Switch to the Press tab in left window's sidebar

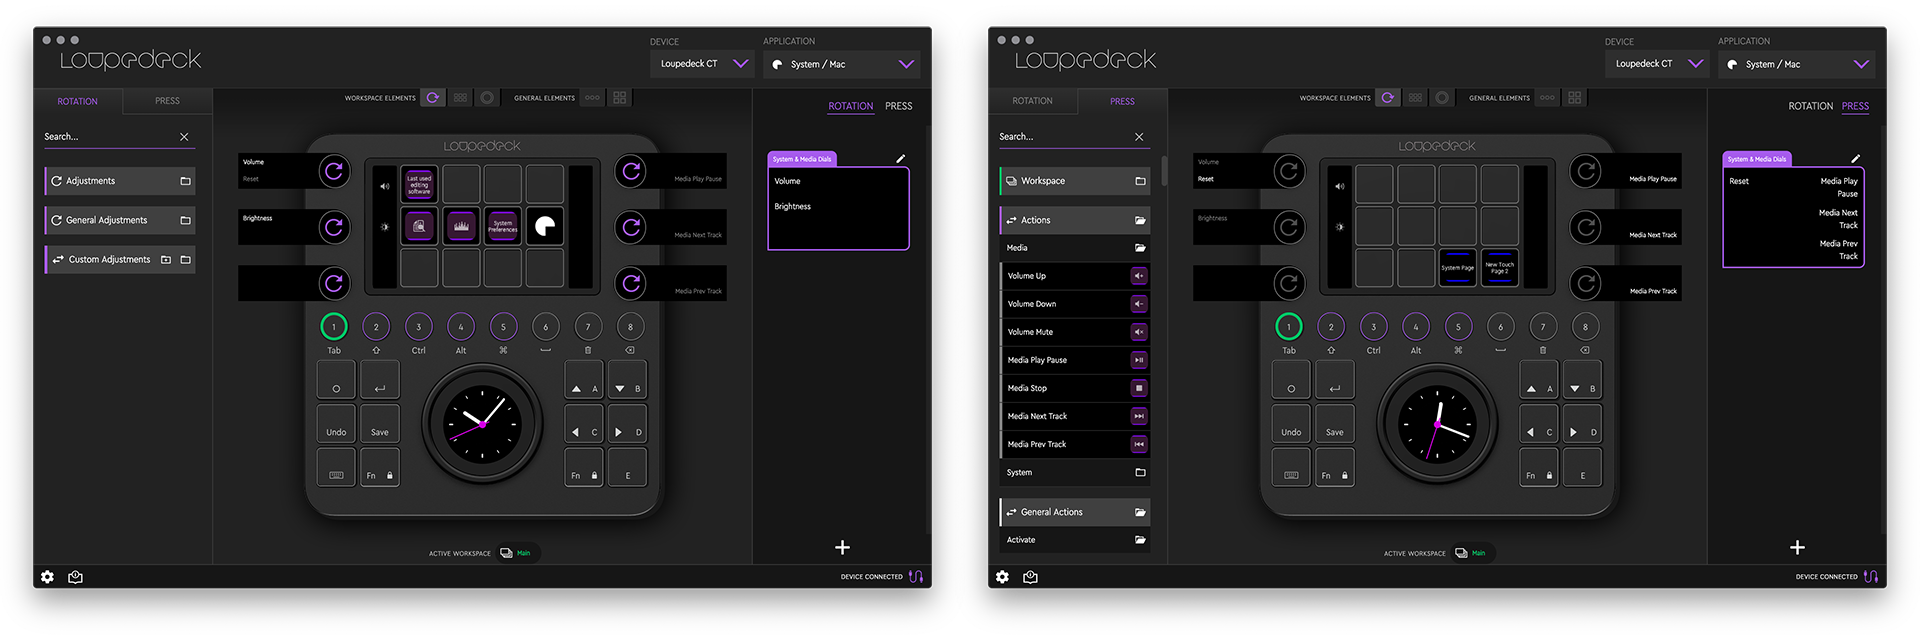click(x=167, y=101)
